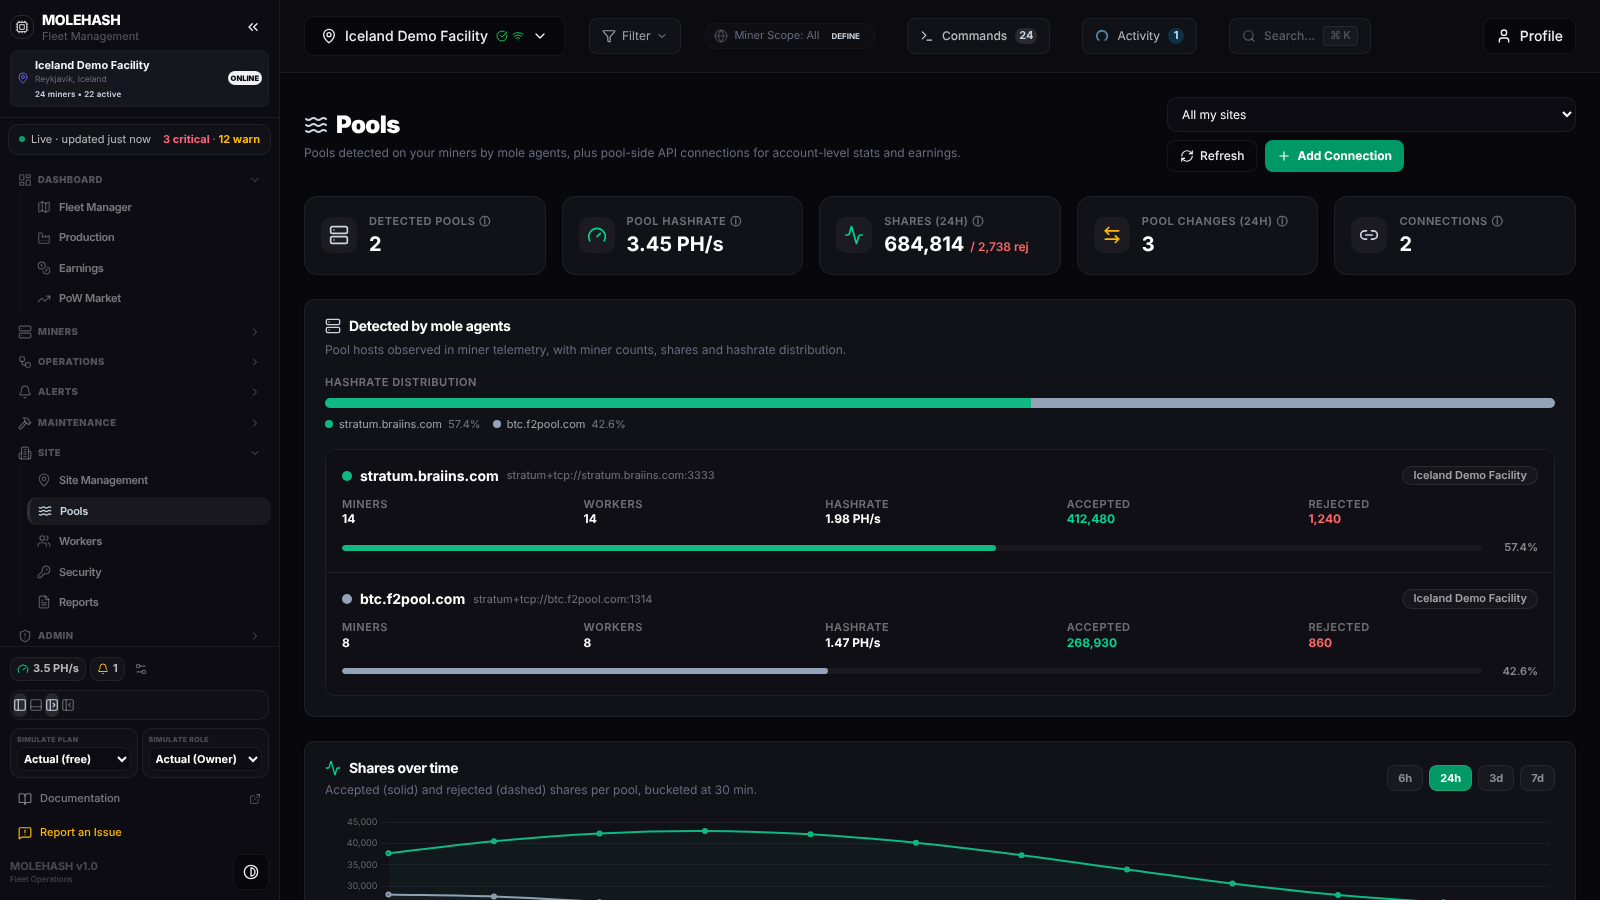Open the sliders settings icon beside alerts
This screenshot has height=900, width=1600.
[141, 669]
